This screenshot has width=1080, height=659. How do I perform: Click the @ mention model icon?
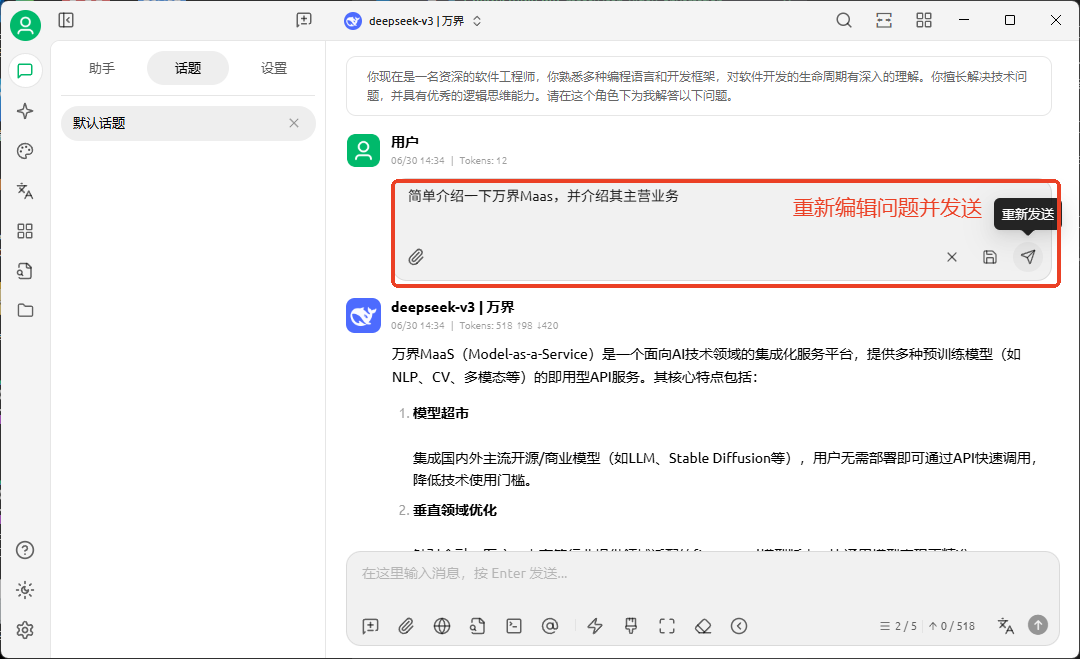549,626
